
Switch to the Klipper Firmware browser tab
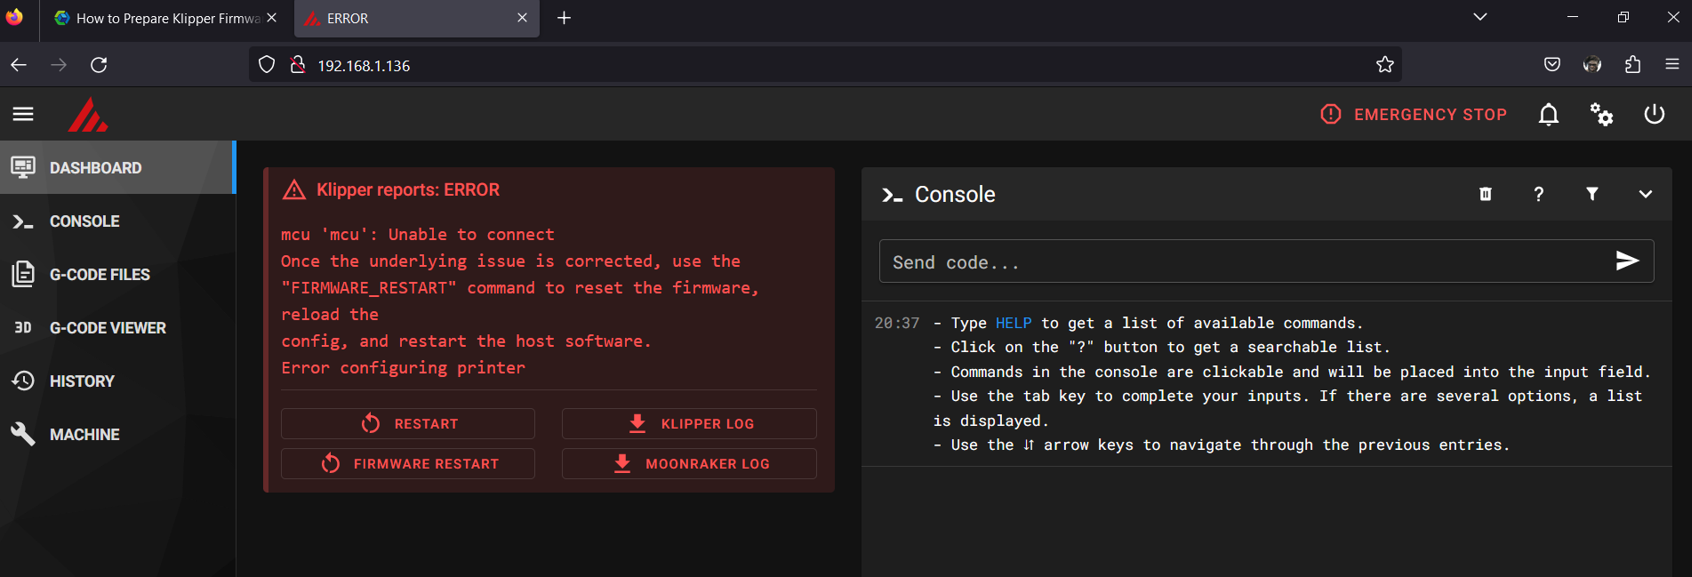coord(157,18)
